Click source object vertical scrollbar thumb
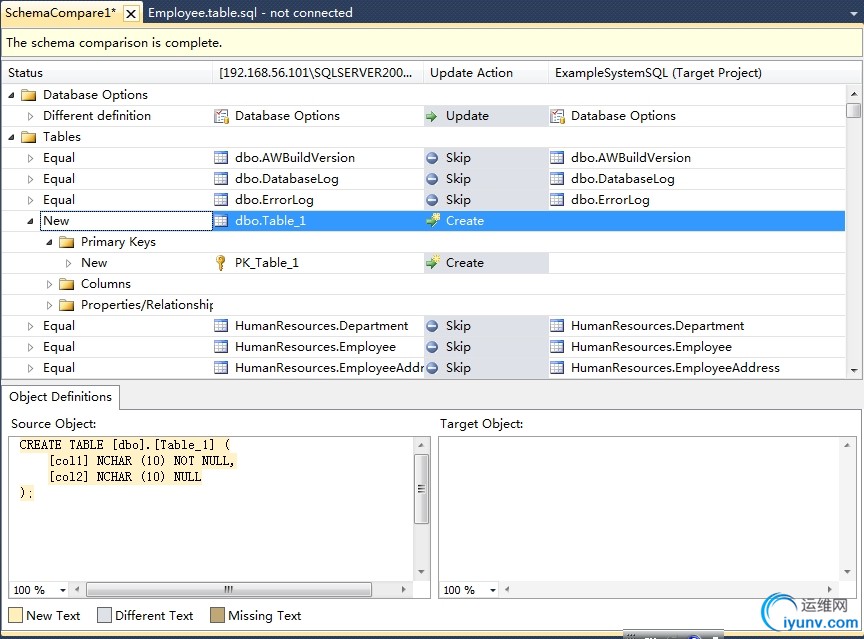This screenshot has height=639, width=864. click(422, 489)
